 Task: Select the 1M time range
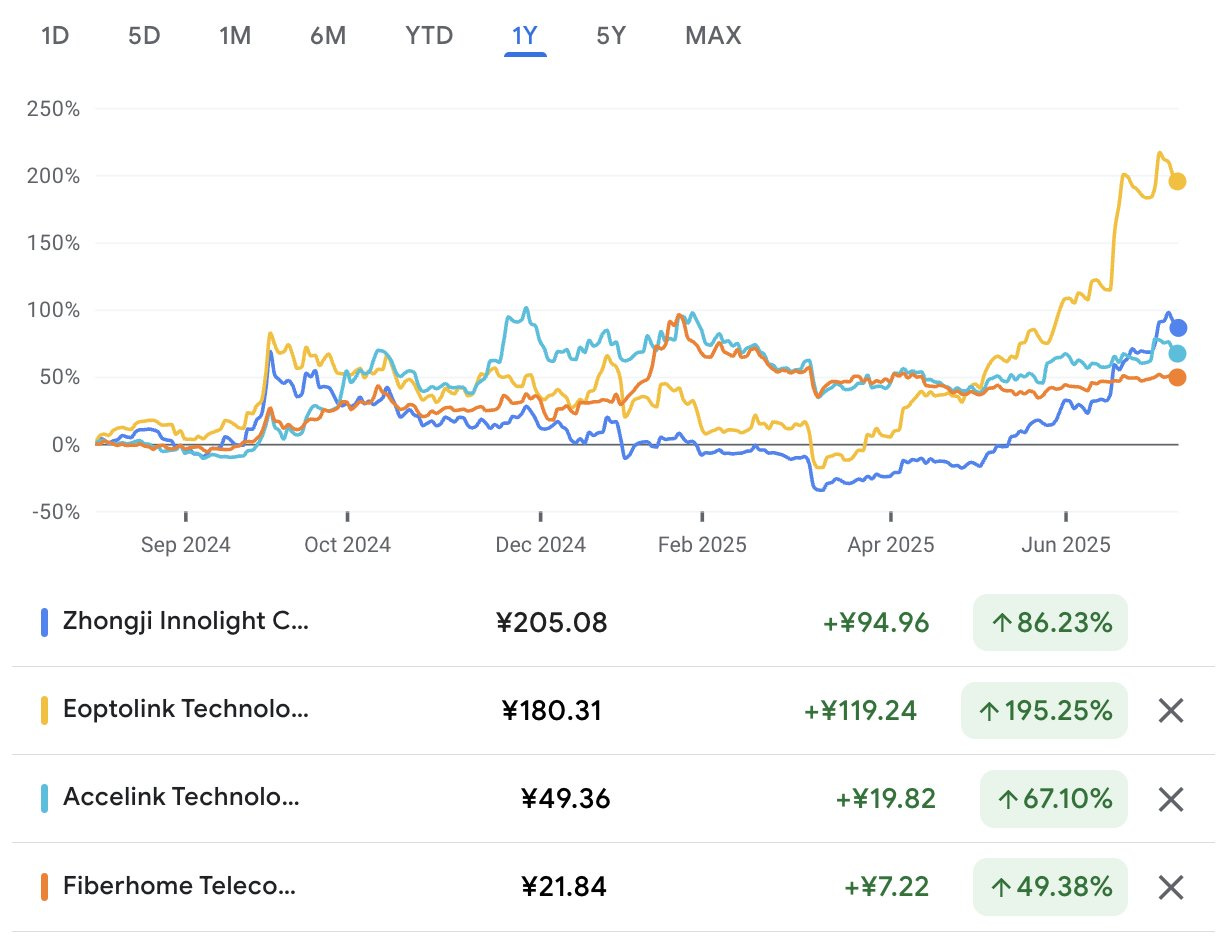[235, 36]
